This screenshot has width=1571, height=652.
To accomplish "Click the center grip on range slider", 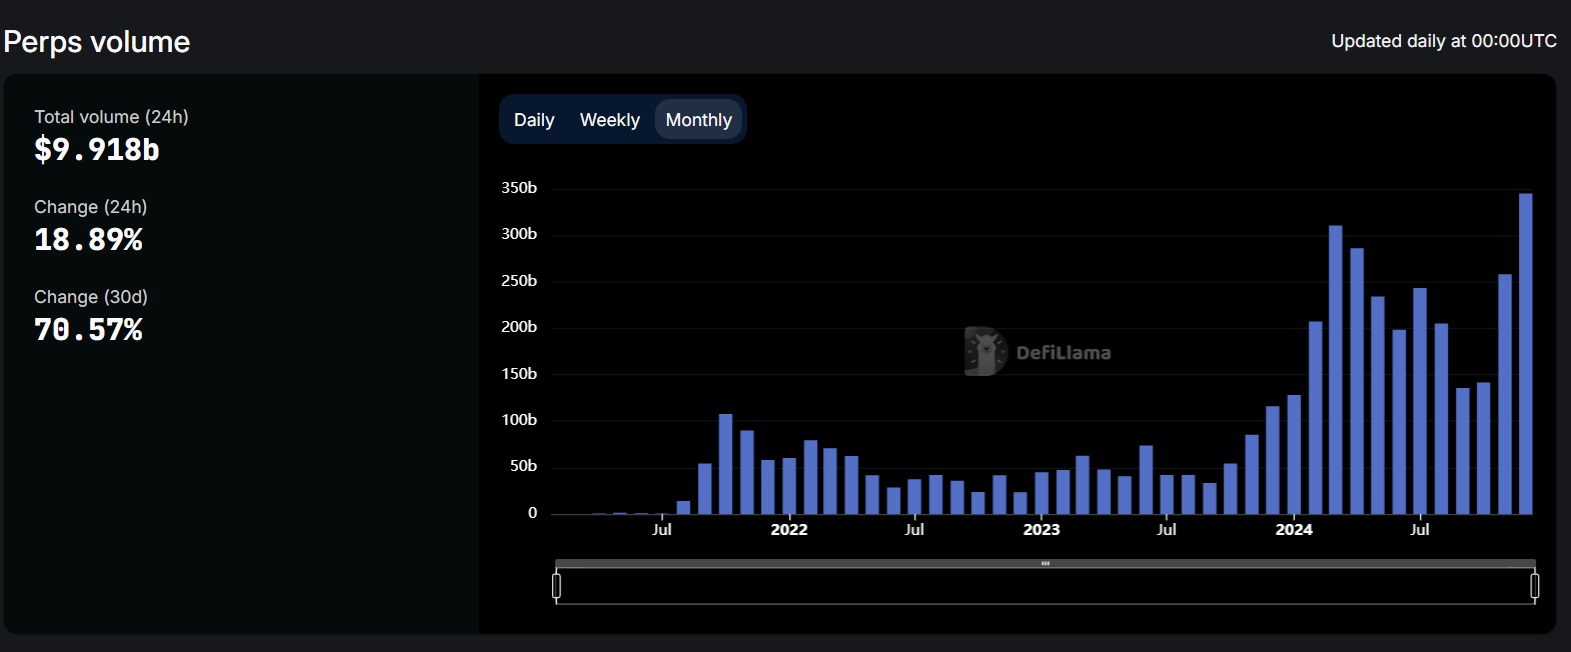I will pos(1045,564).
